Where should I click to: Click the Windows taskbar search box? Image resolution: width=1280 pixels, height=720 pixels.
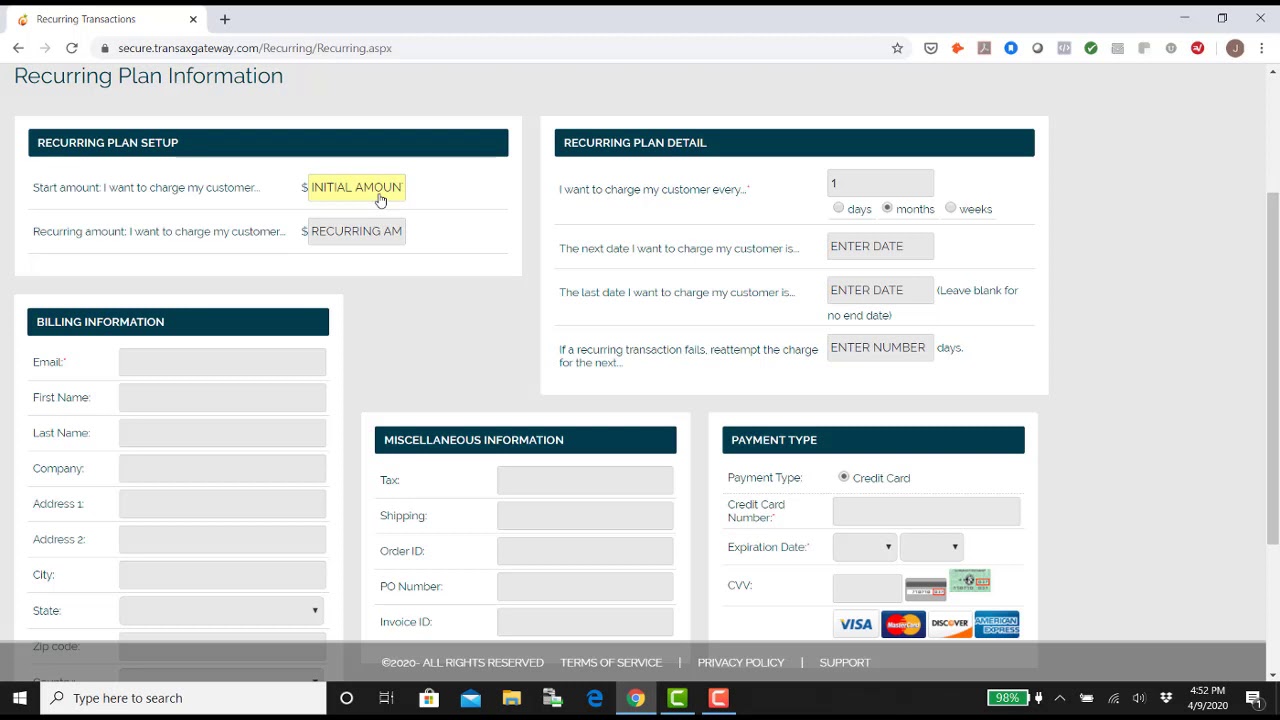184,698
